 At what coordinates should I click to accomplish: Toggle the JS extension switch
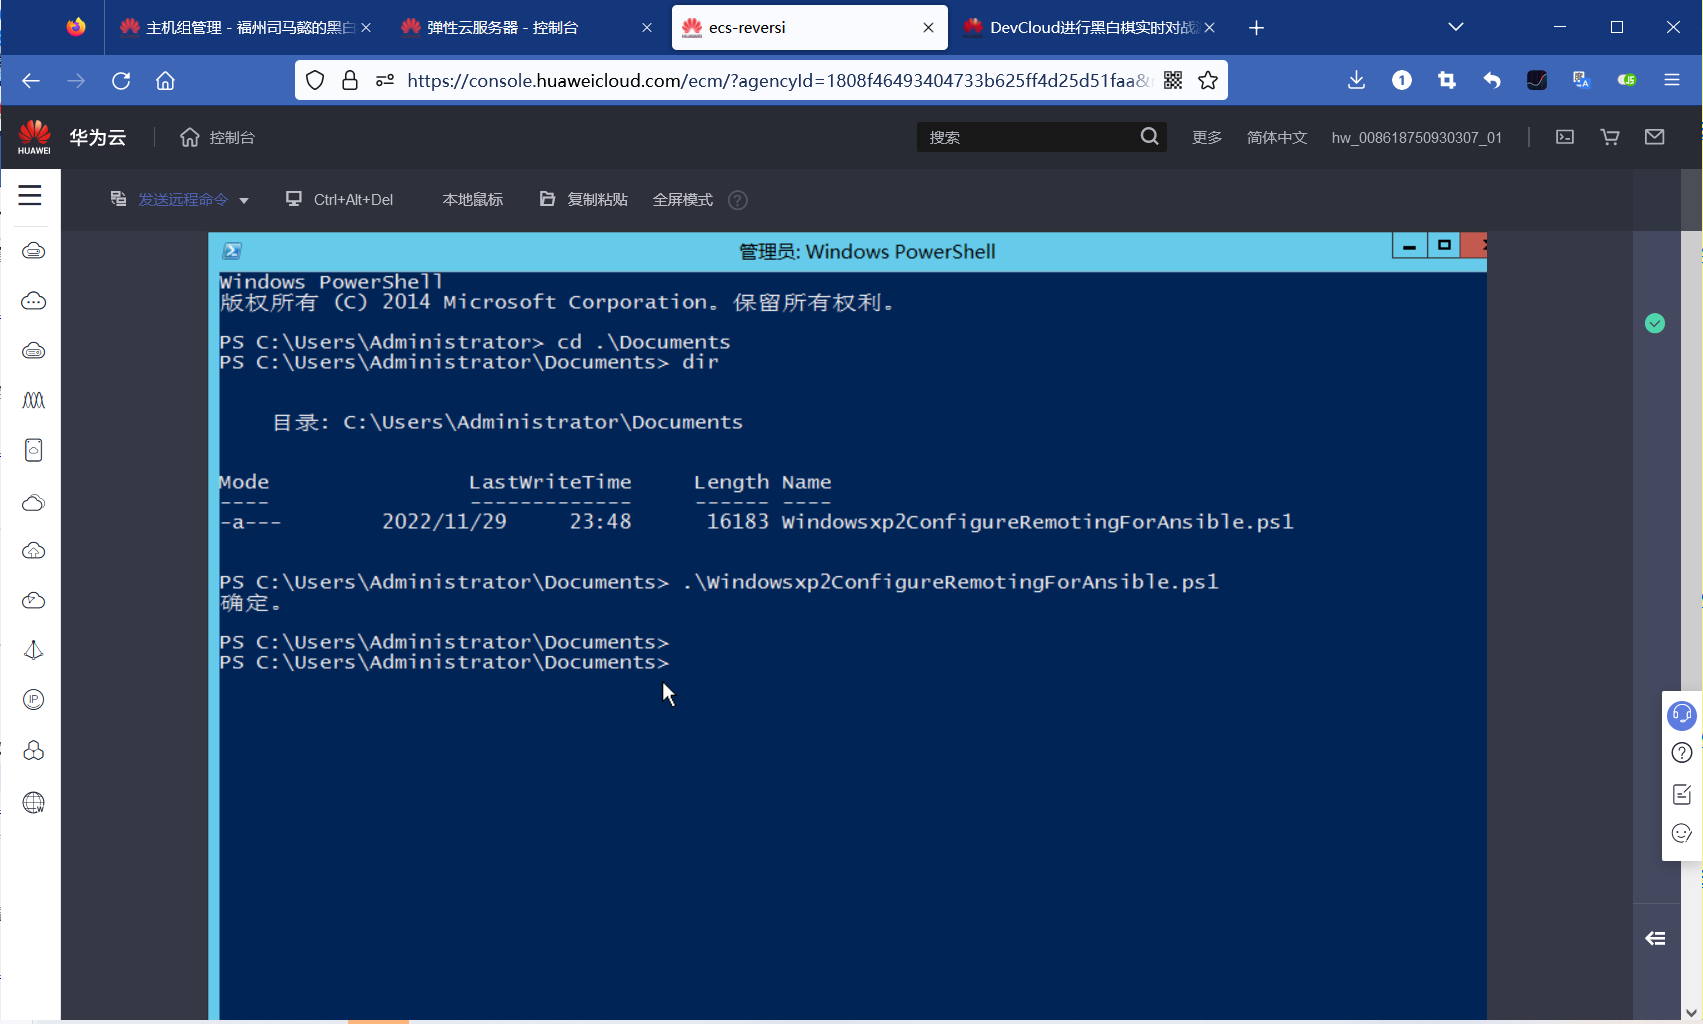(1627, 81)
